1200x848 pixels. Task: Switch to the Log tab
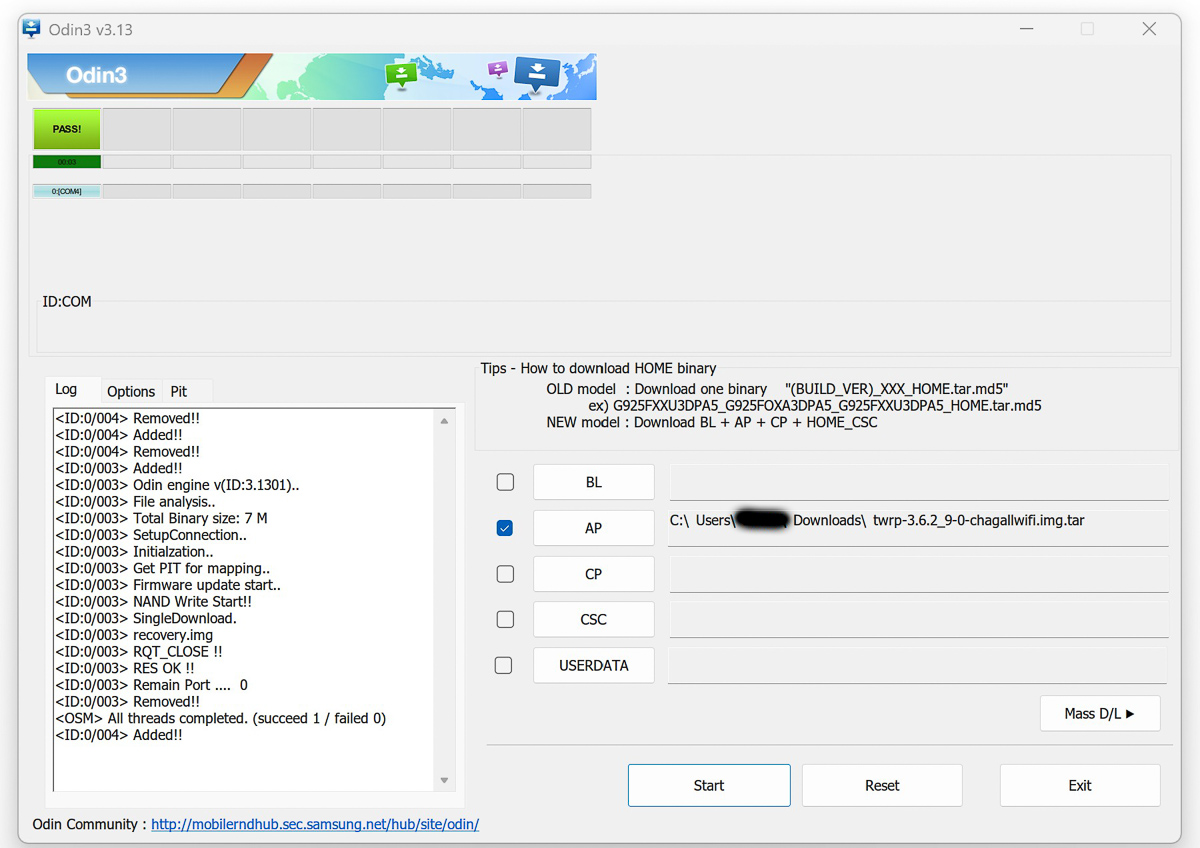[x=66, y=390]
